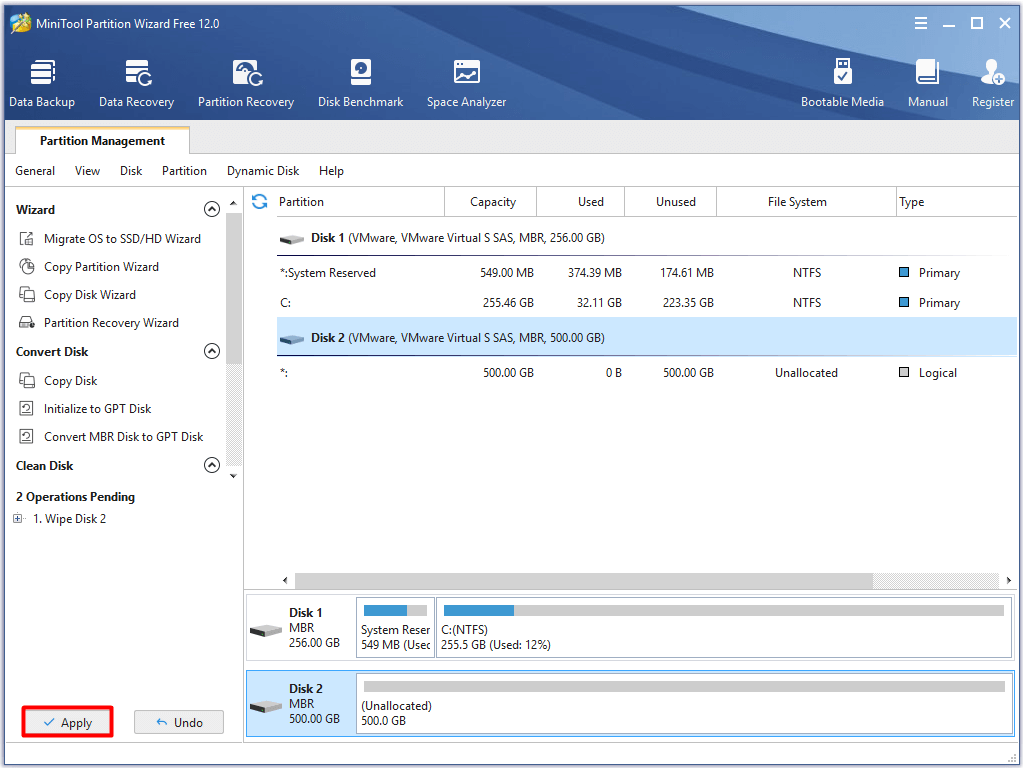
Task: Open the View menu
Action: (x=87, y=171)
